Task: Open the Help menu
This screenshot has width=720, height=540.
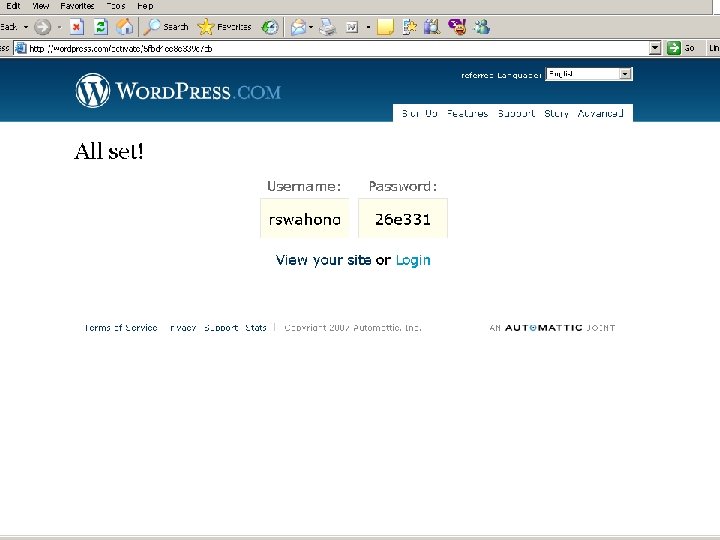Action: point(145,6)
